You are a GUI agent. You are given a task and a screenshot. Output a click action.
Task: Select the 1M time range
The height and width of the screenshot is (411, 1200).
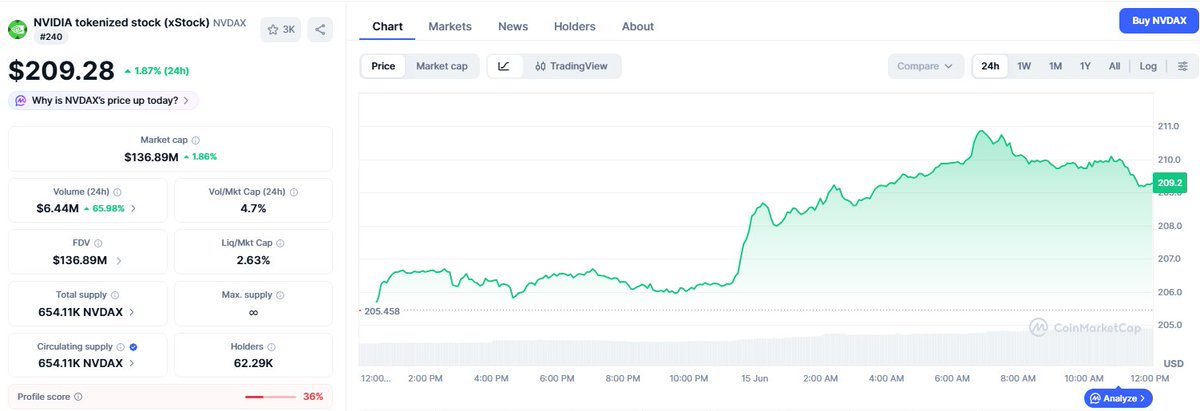coord(1055,66)
